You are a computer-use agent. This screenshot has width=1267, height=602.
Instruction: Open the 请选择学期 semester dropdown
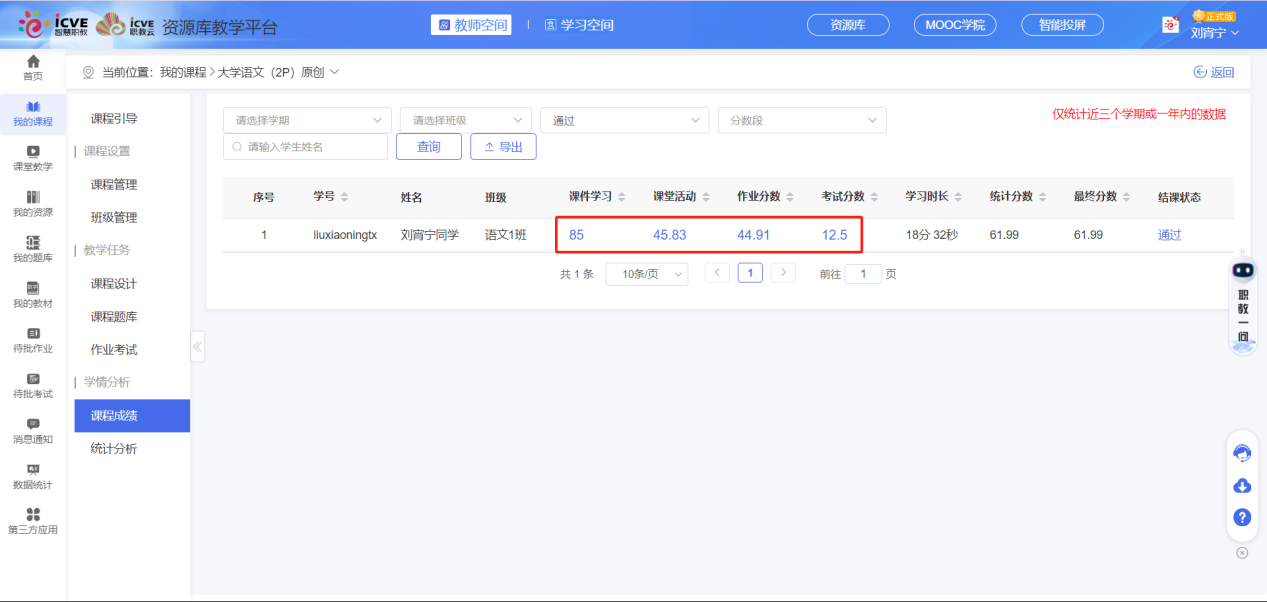click(x=307, y=119)
